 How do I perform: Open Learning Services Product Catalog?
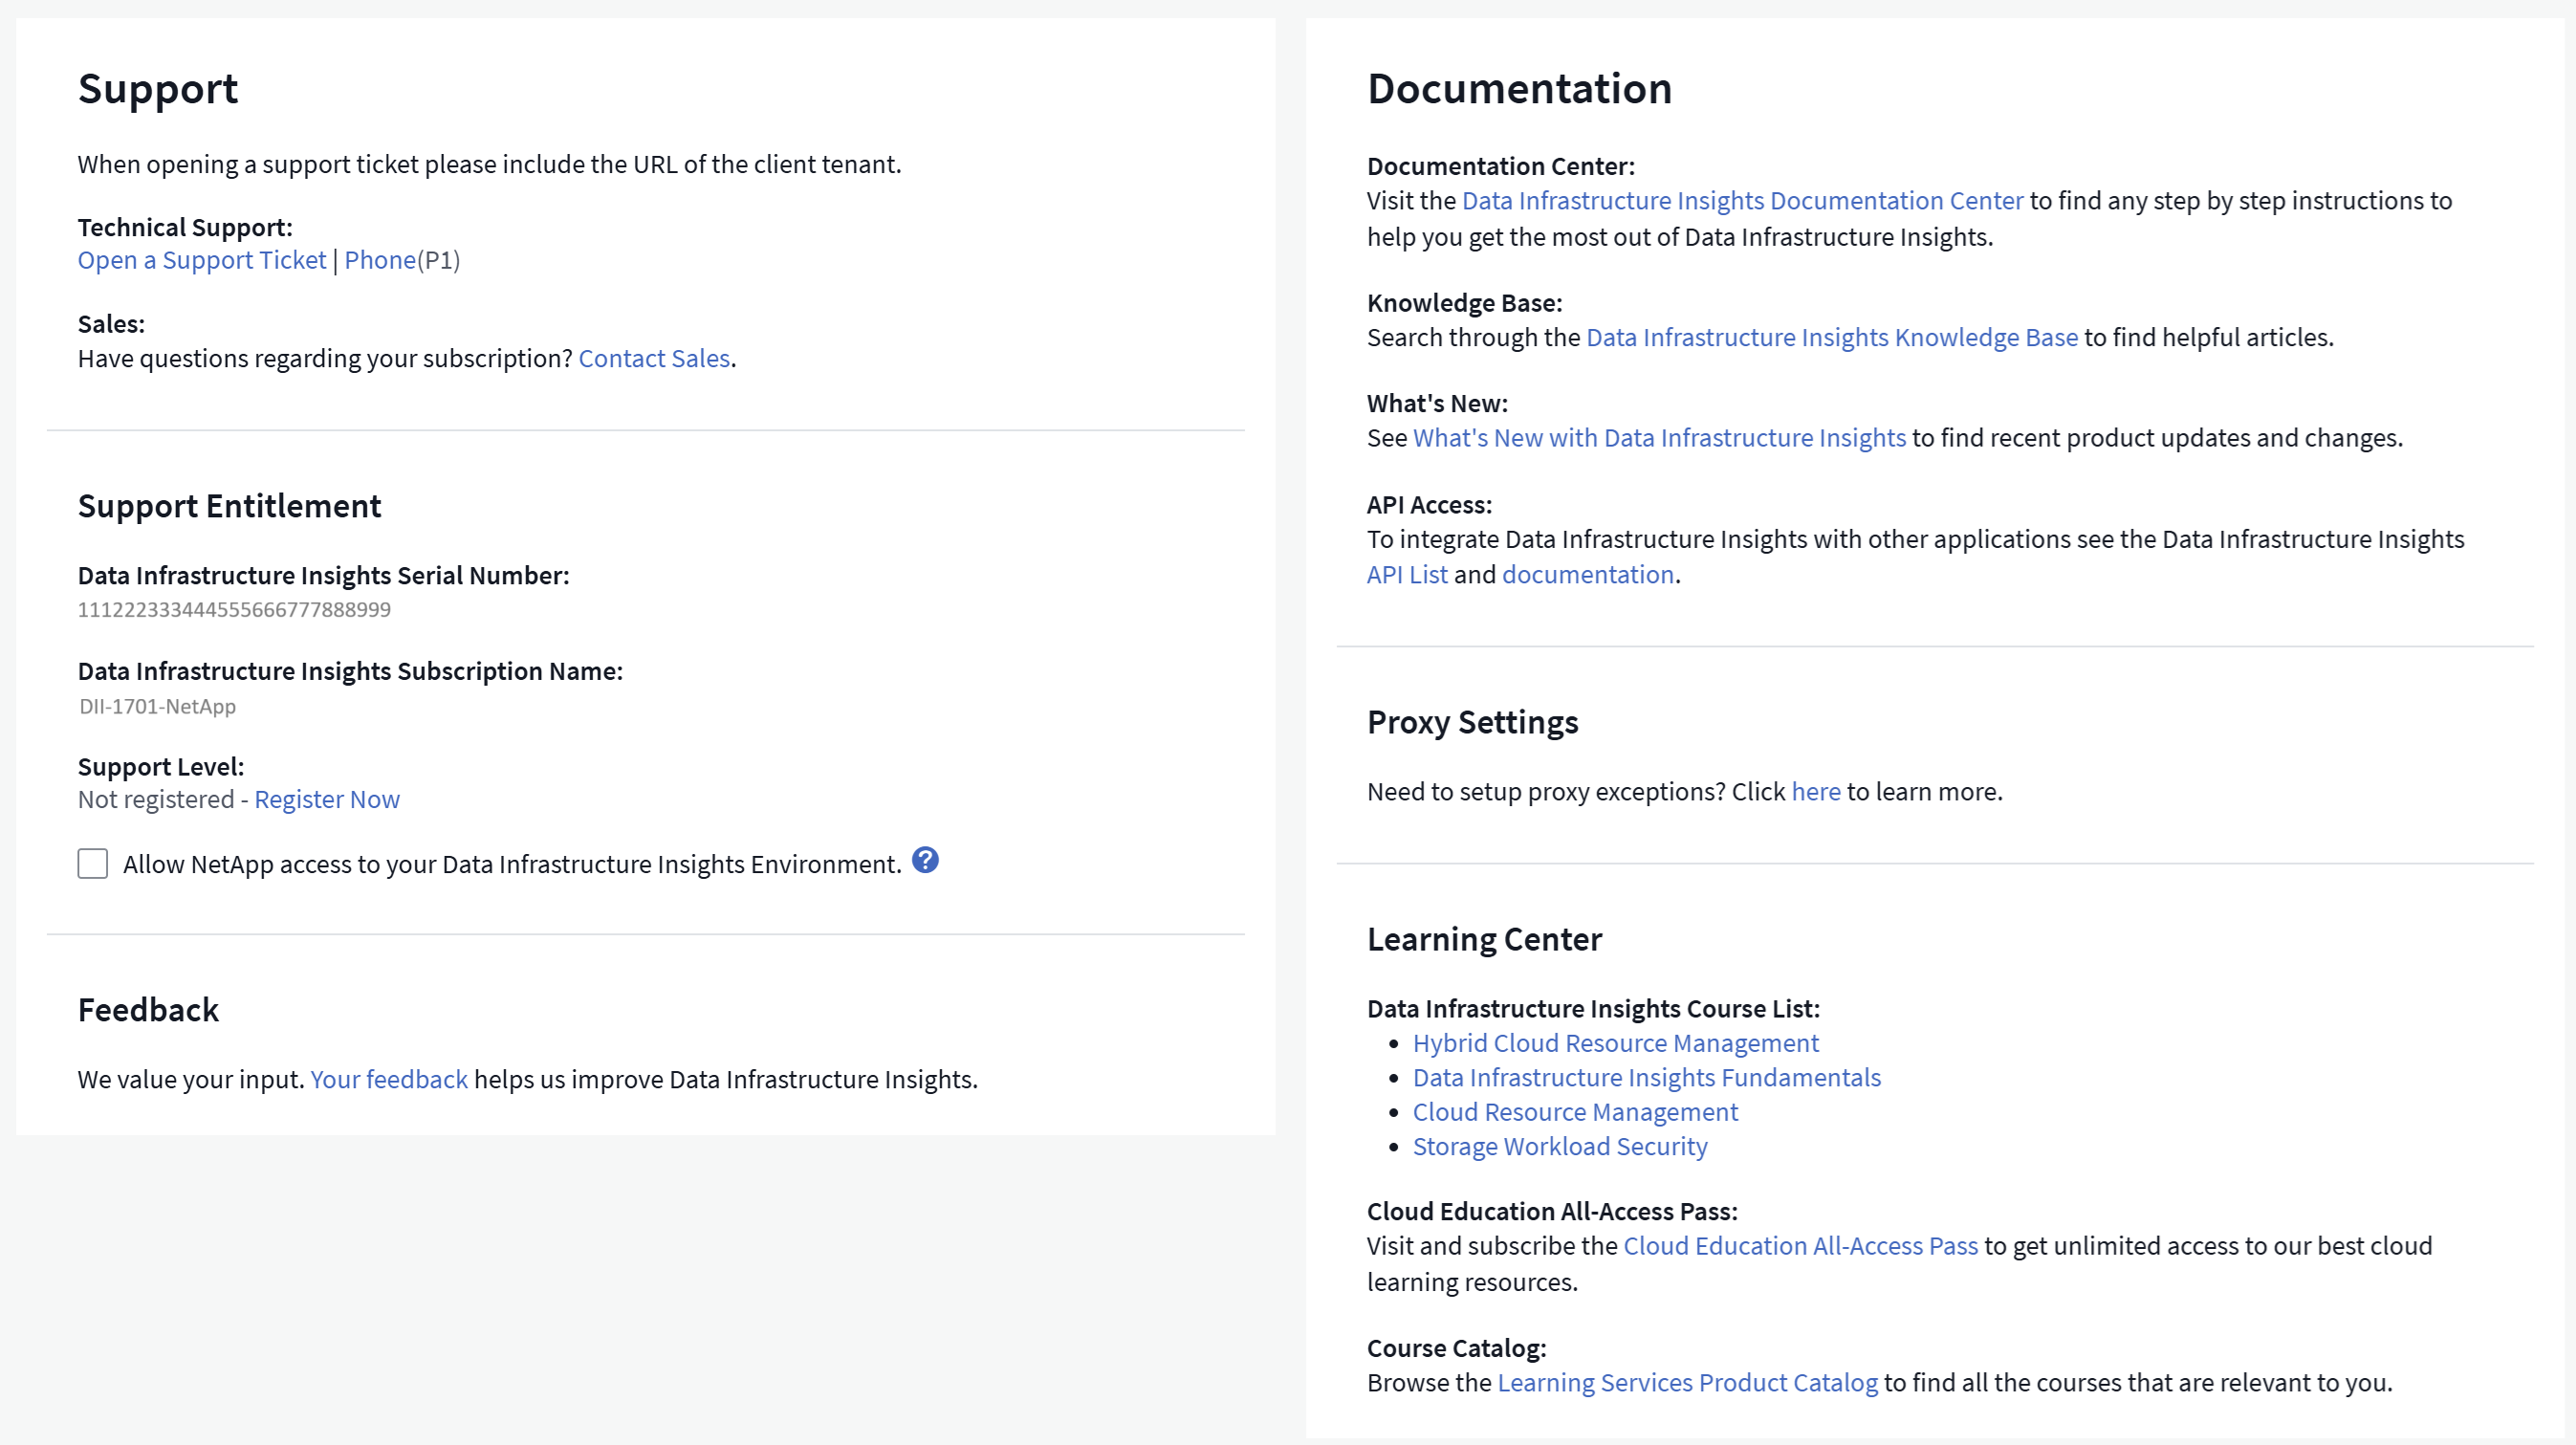[1687, 1383]
